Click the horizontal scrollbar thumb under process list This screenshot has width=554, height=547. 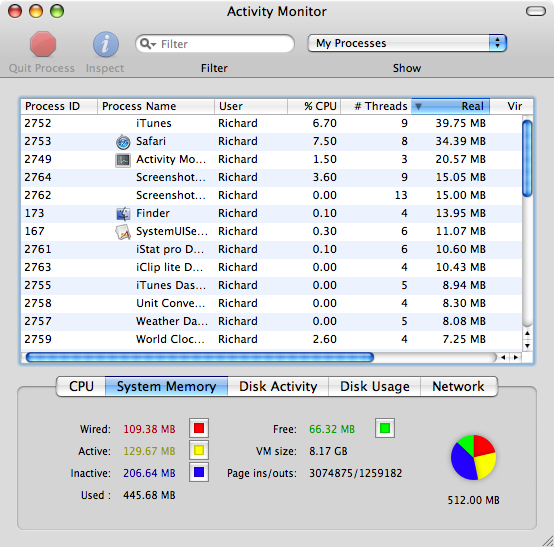(x=200, y=357)
